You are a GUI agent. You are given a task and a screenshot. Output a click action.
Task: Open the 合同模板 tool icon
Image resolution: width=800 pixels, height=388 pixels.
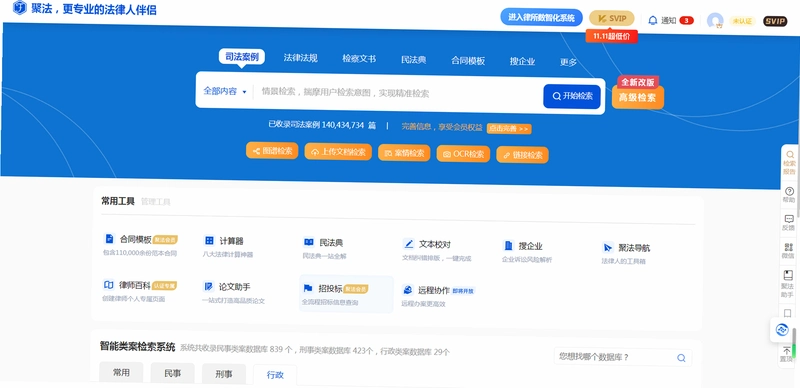pos(109,238)
